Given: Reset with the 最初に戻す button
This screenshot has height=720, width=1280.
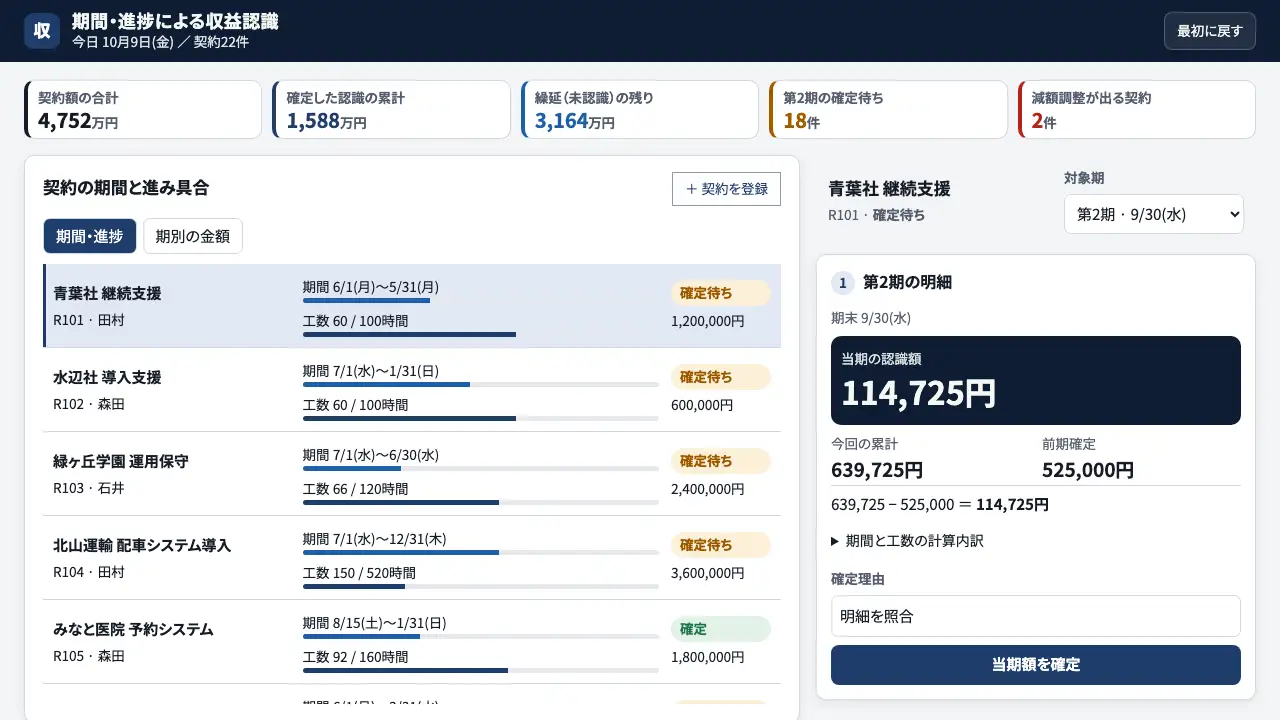Looking at the screenshot, I should click(x=1209, y=31).
